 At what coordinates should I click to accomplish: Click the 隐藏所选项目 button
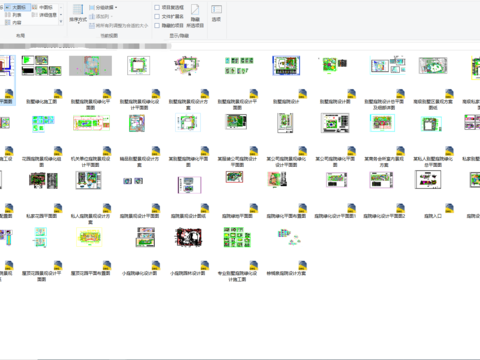point(195,16)
